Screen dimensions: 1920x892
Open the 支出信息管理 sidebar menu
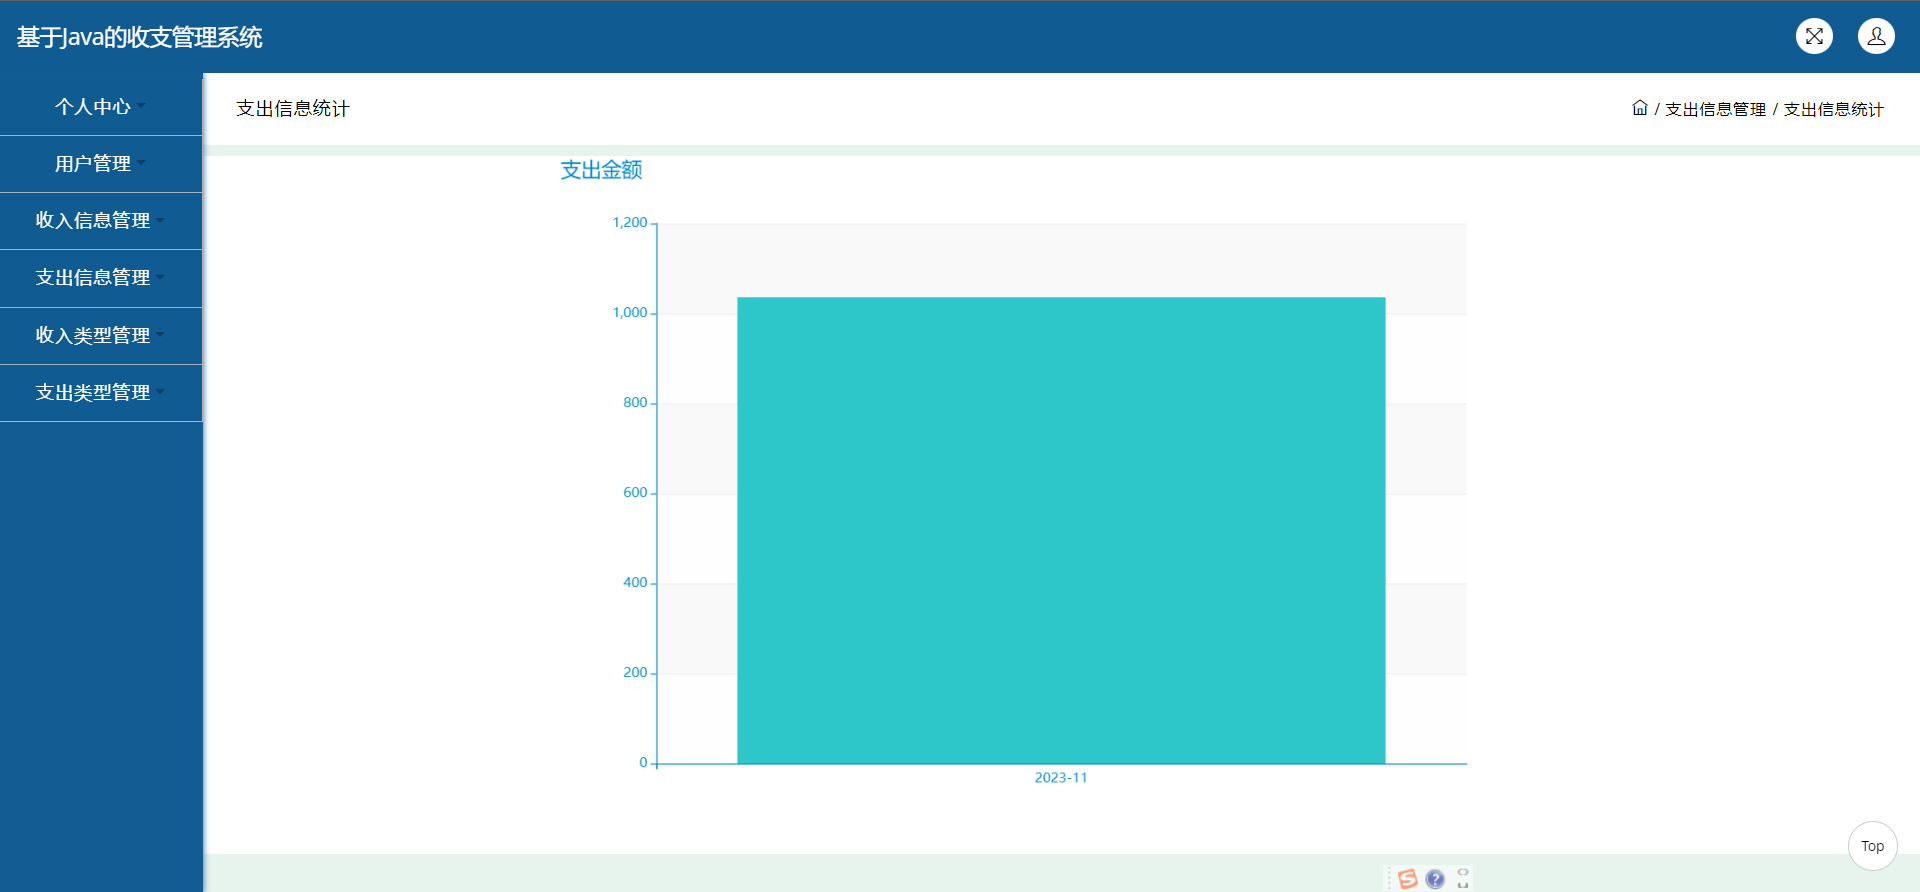[101, 278]
